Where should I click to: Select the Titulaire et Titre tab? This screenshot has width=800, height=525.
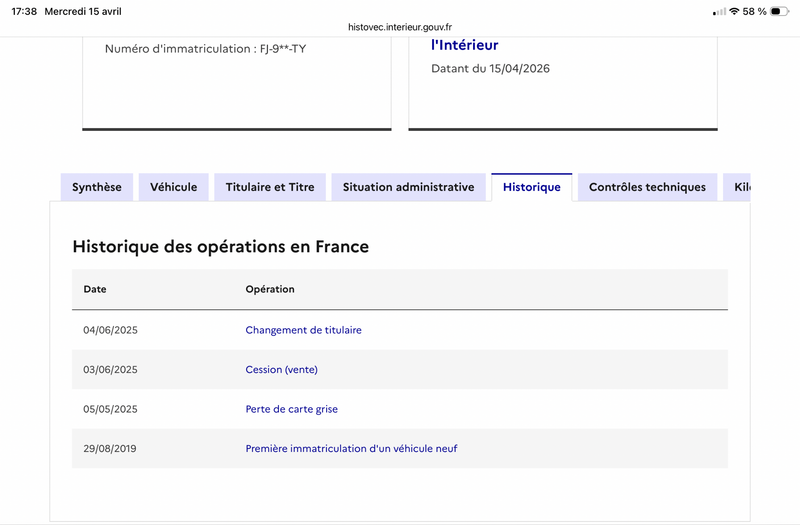(270, 187)
